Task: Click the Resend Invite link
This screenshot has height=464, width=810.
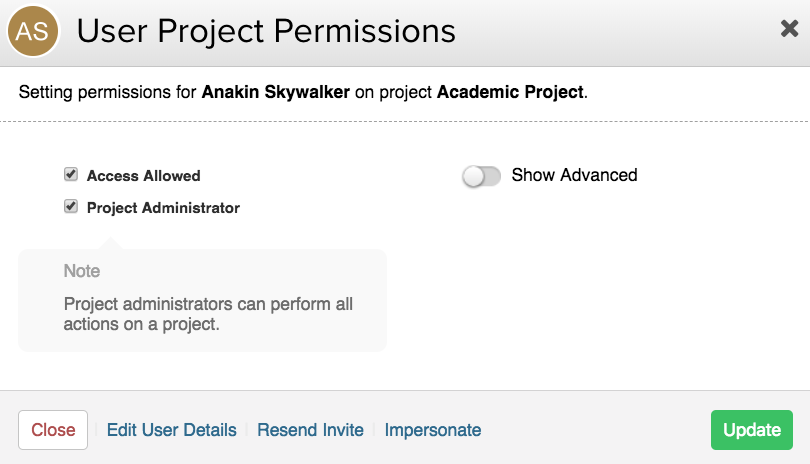Action: click(x=310, y=430)
